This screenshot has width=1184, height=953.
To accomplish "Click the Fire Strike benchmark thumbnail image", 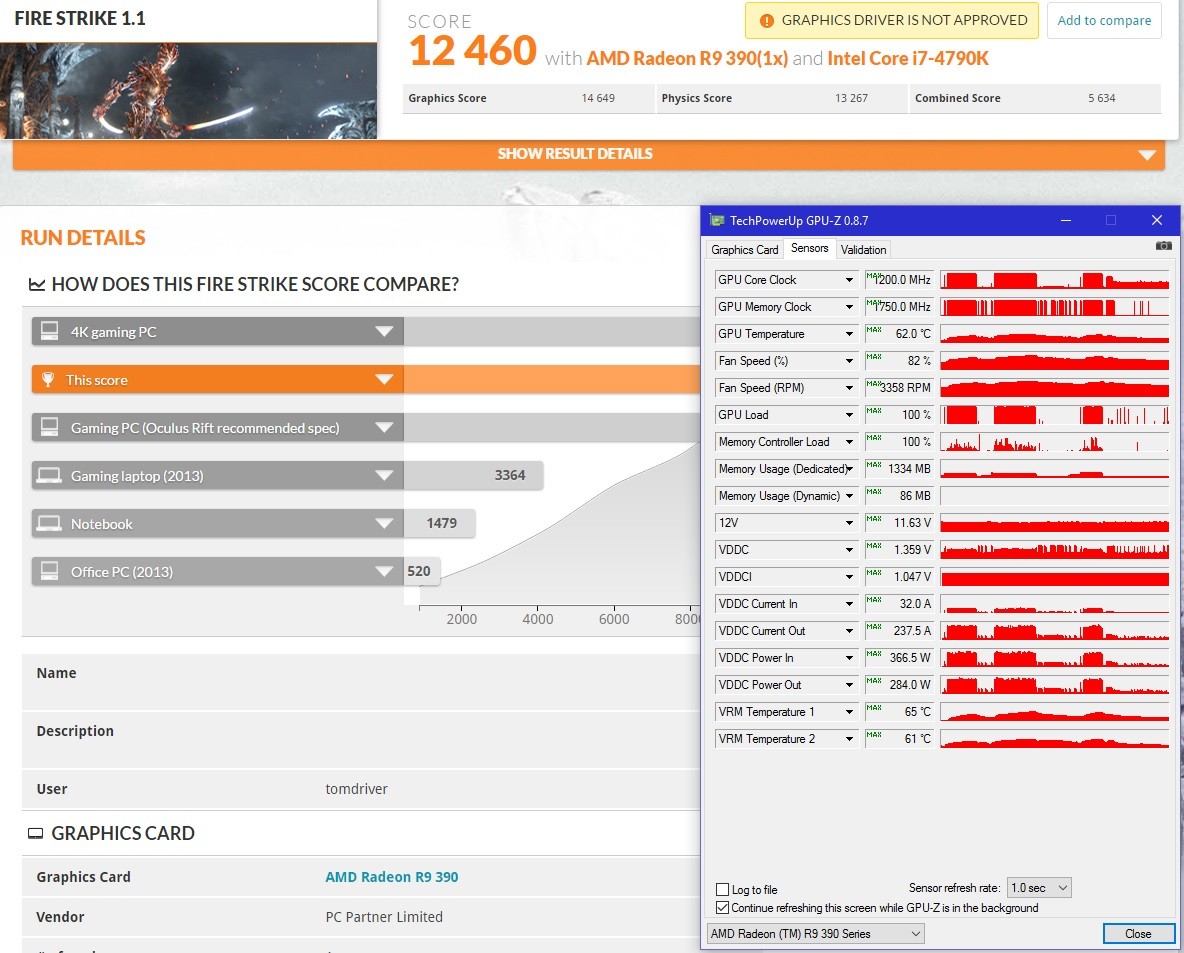I will coord(188,91).
